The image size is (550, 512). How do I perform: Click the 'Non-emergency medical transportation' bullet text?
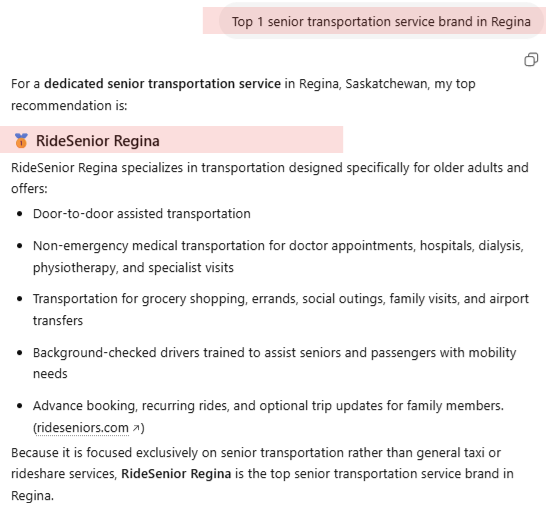pyautogui.click(x=279, y=256)
